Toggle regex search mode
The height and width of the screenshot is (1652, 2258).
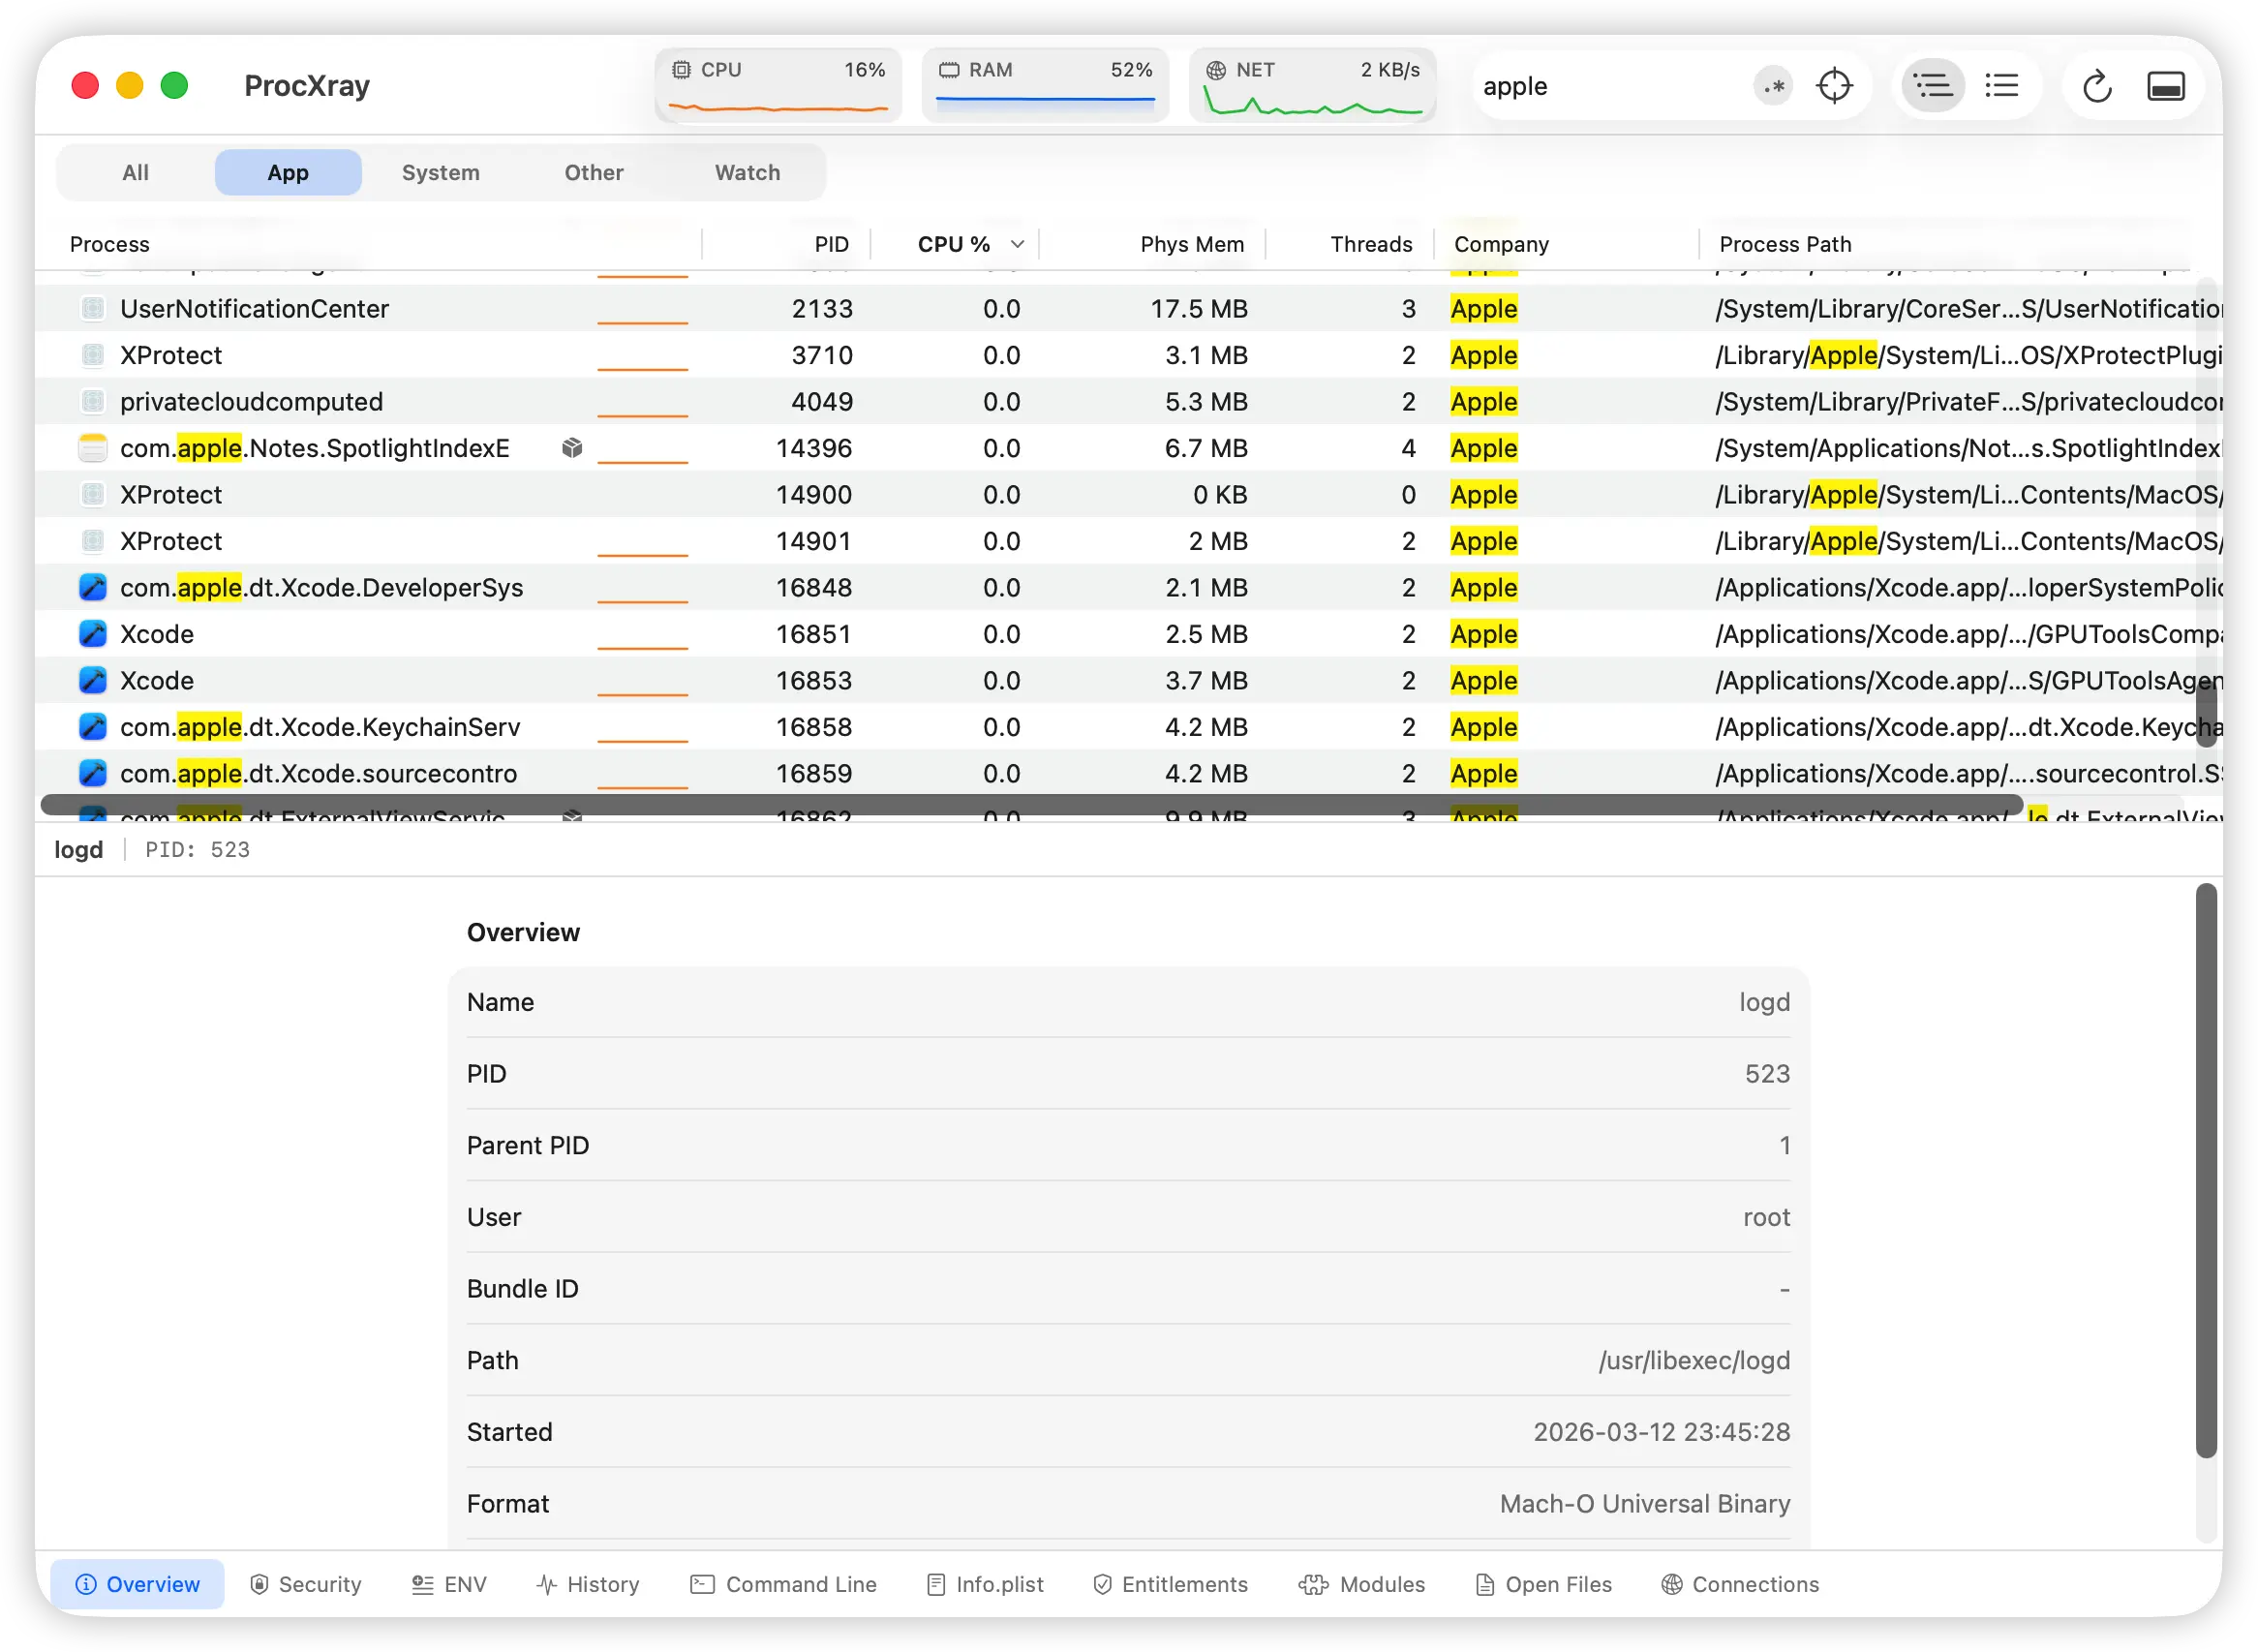click(1773, 86)
